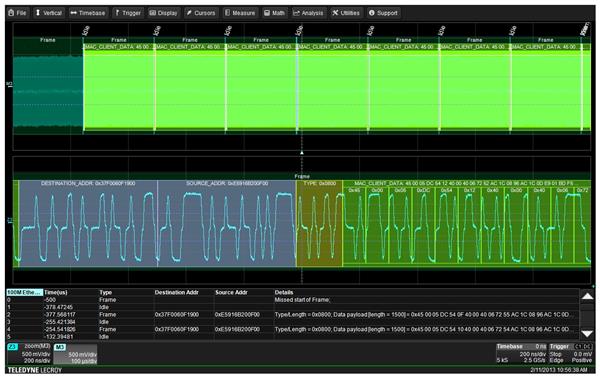Open the Timebase descriptor box
The image size is (600, 378).
click(x=522, y=354)
